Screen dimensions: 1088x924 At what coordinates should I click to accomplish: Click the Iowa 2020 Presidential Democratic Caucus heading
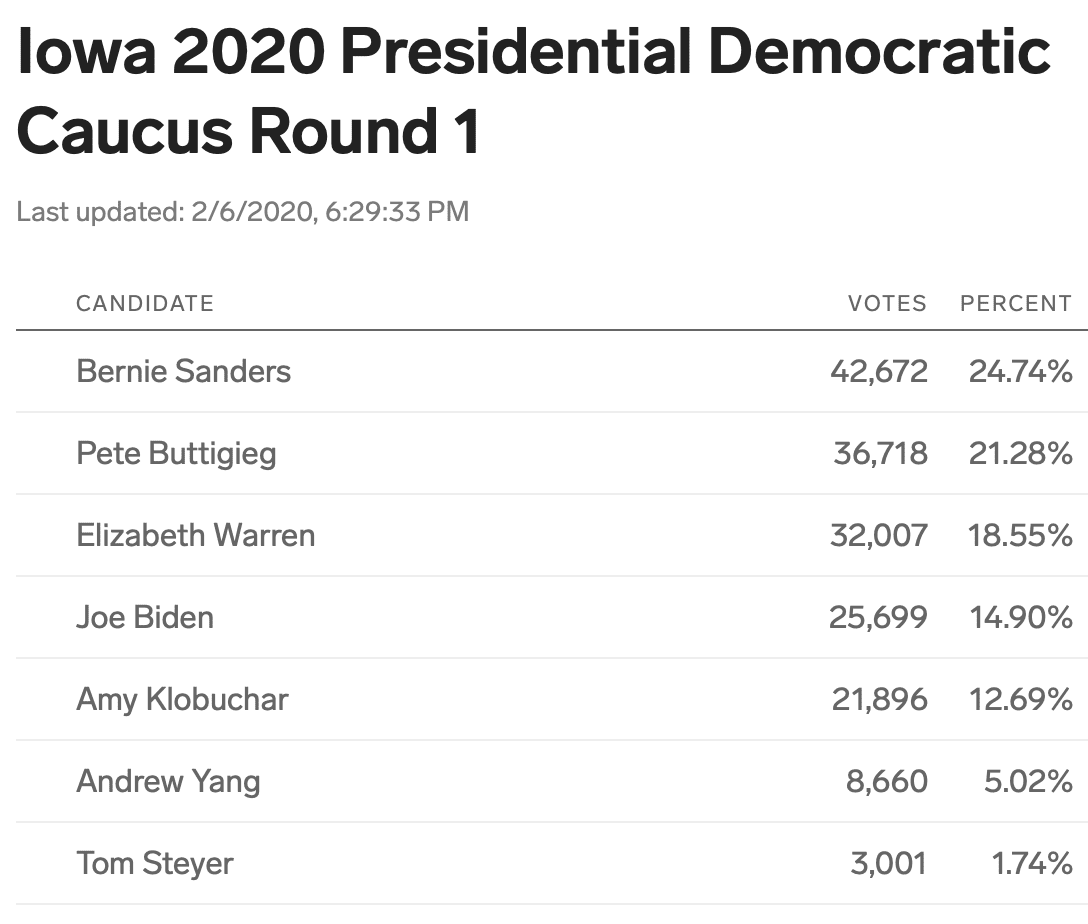click(533, 90)
